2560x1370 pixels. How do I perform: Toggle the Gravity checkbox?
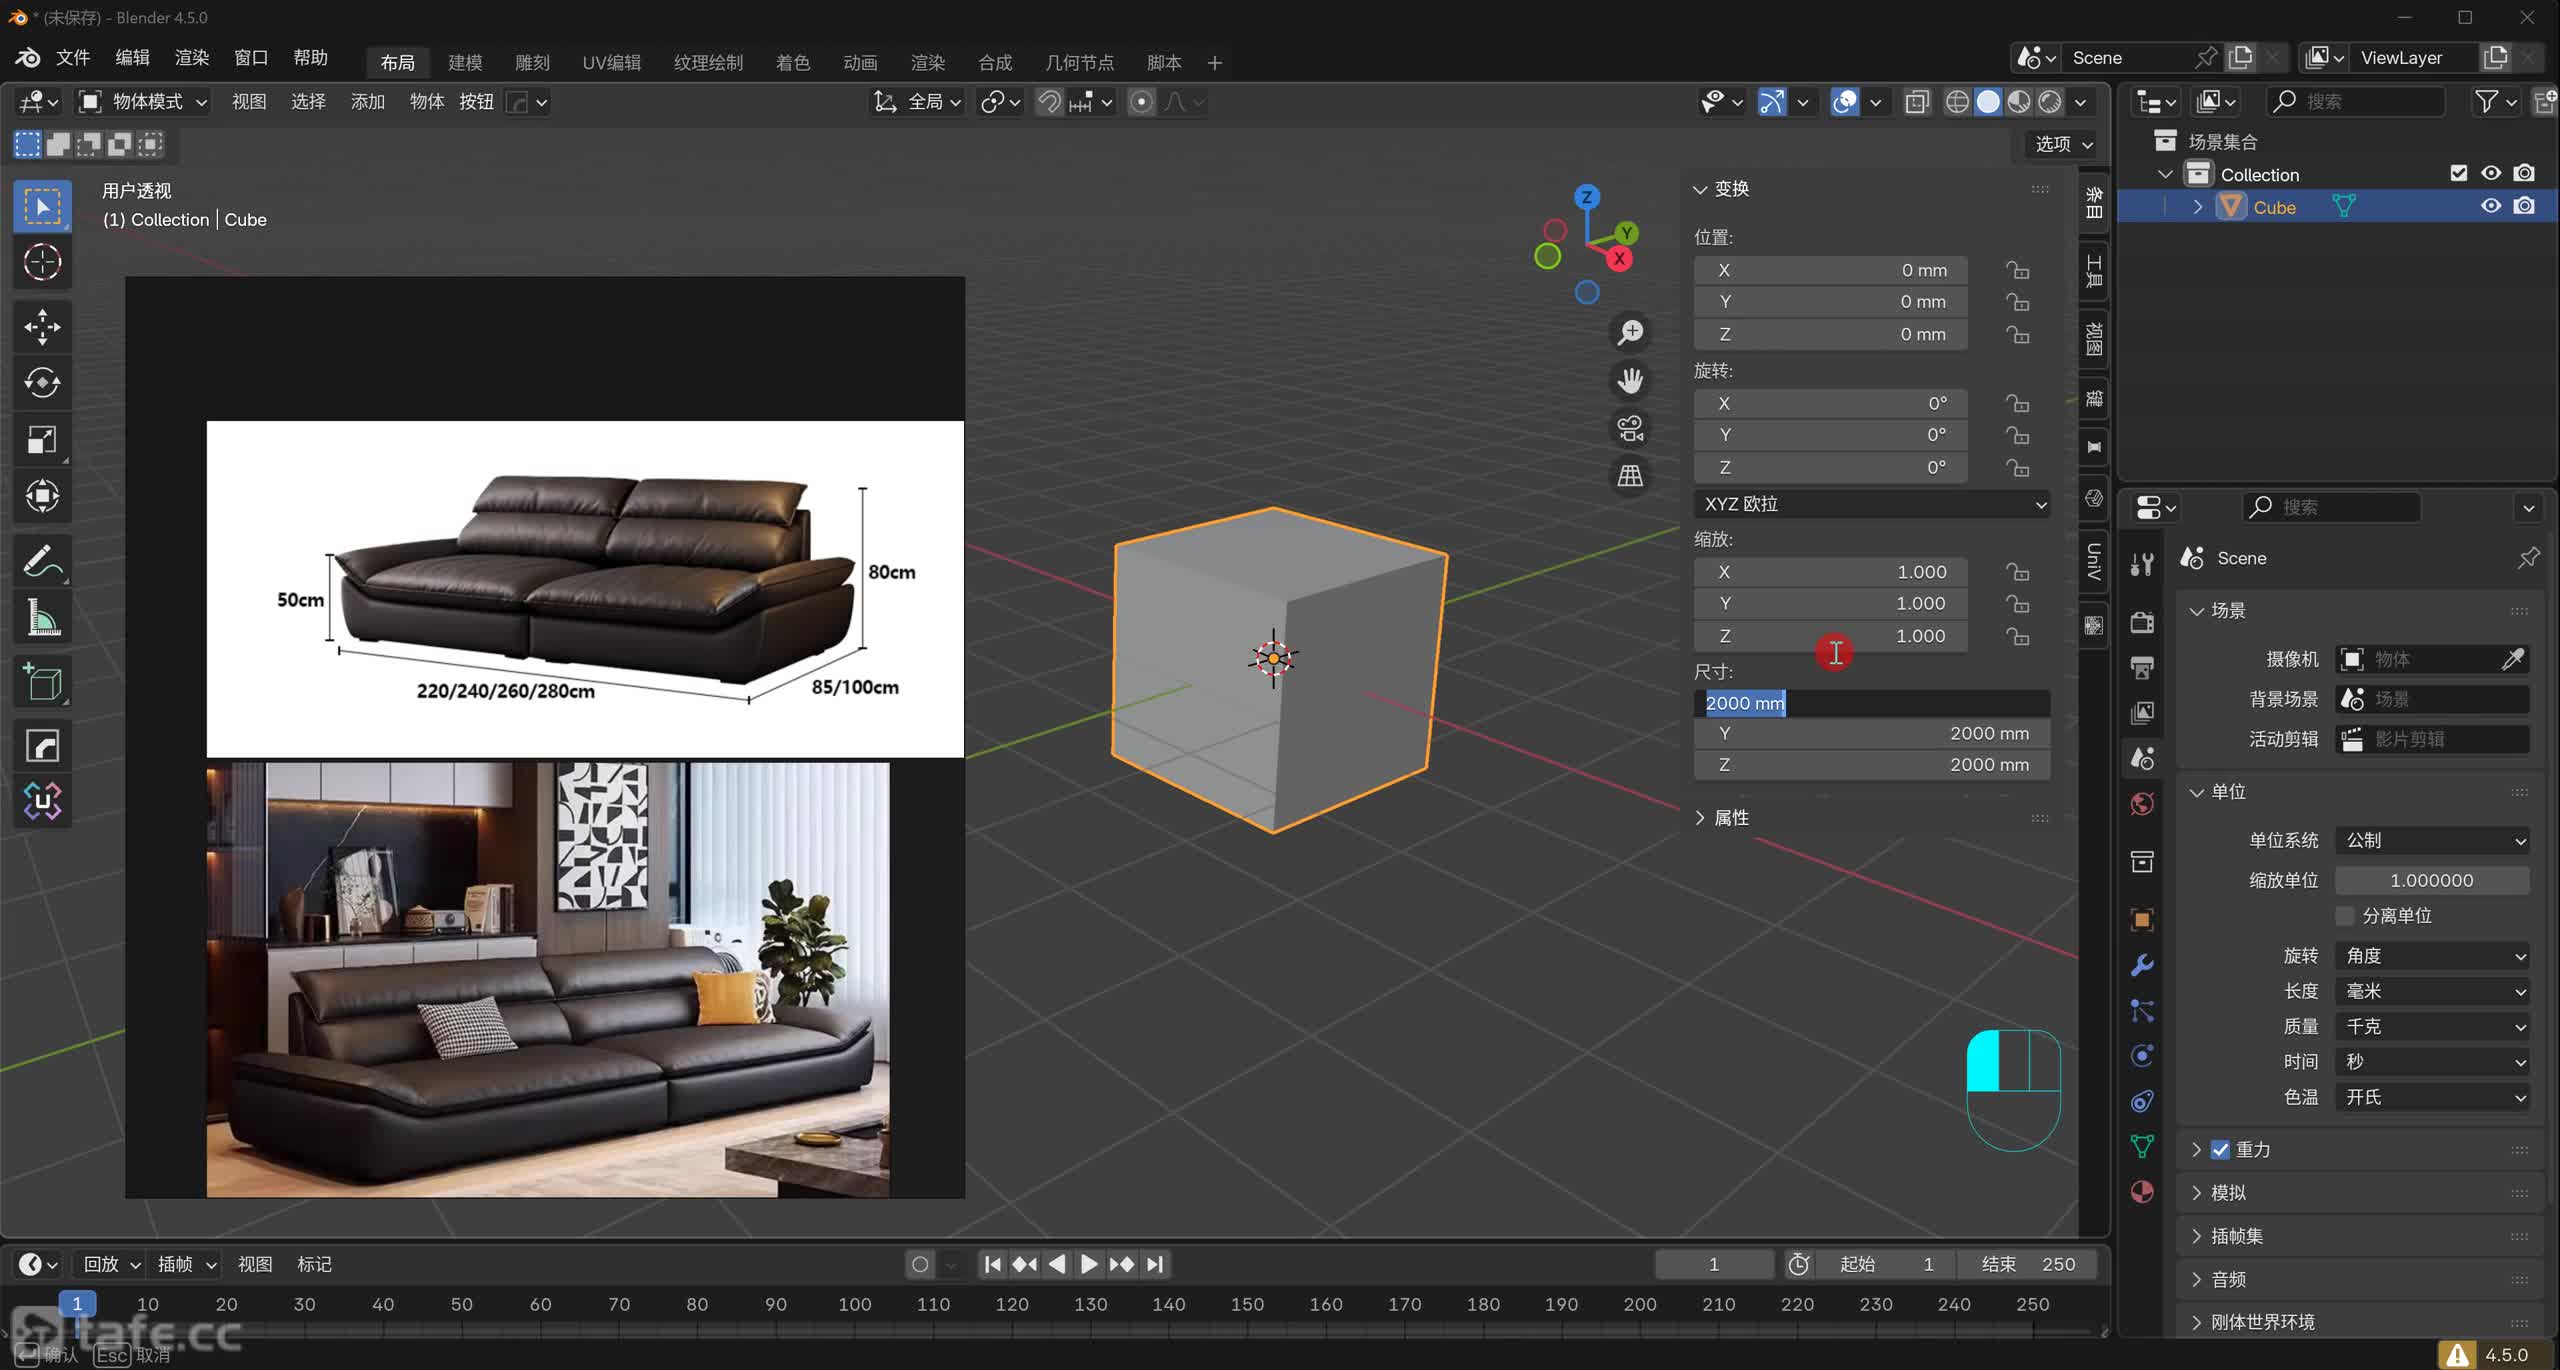coord(2220,1149)
